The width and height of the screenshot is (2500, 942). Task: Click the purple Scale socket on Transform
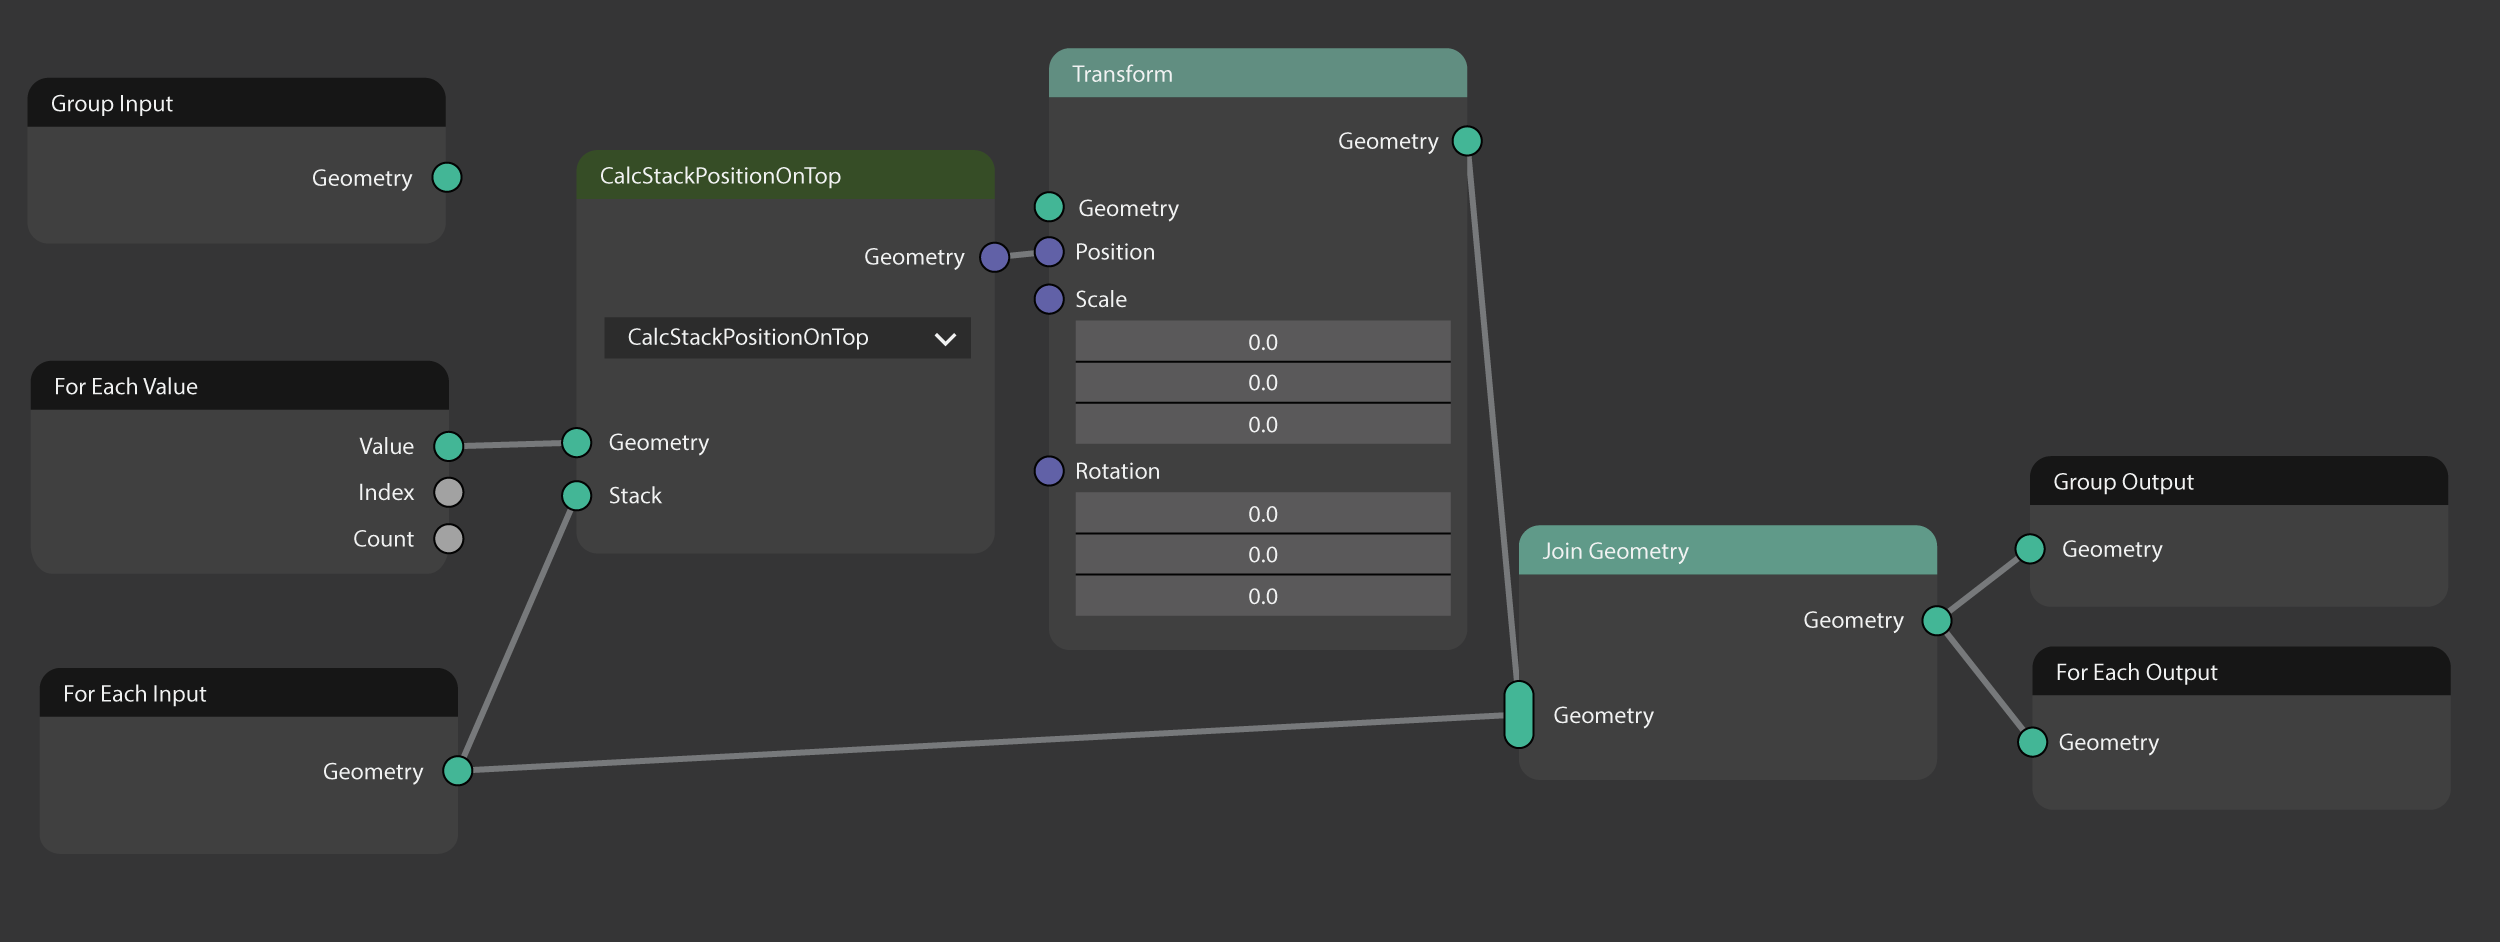pyautogui.click(x=1048, y=299)
